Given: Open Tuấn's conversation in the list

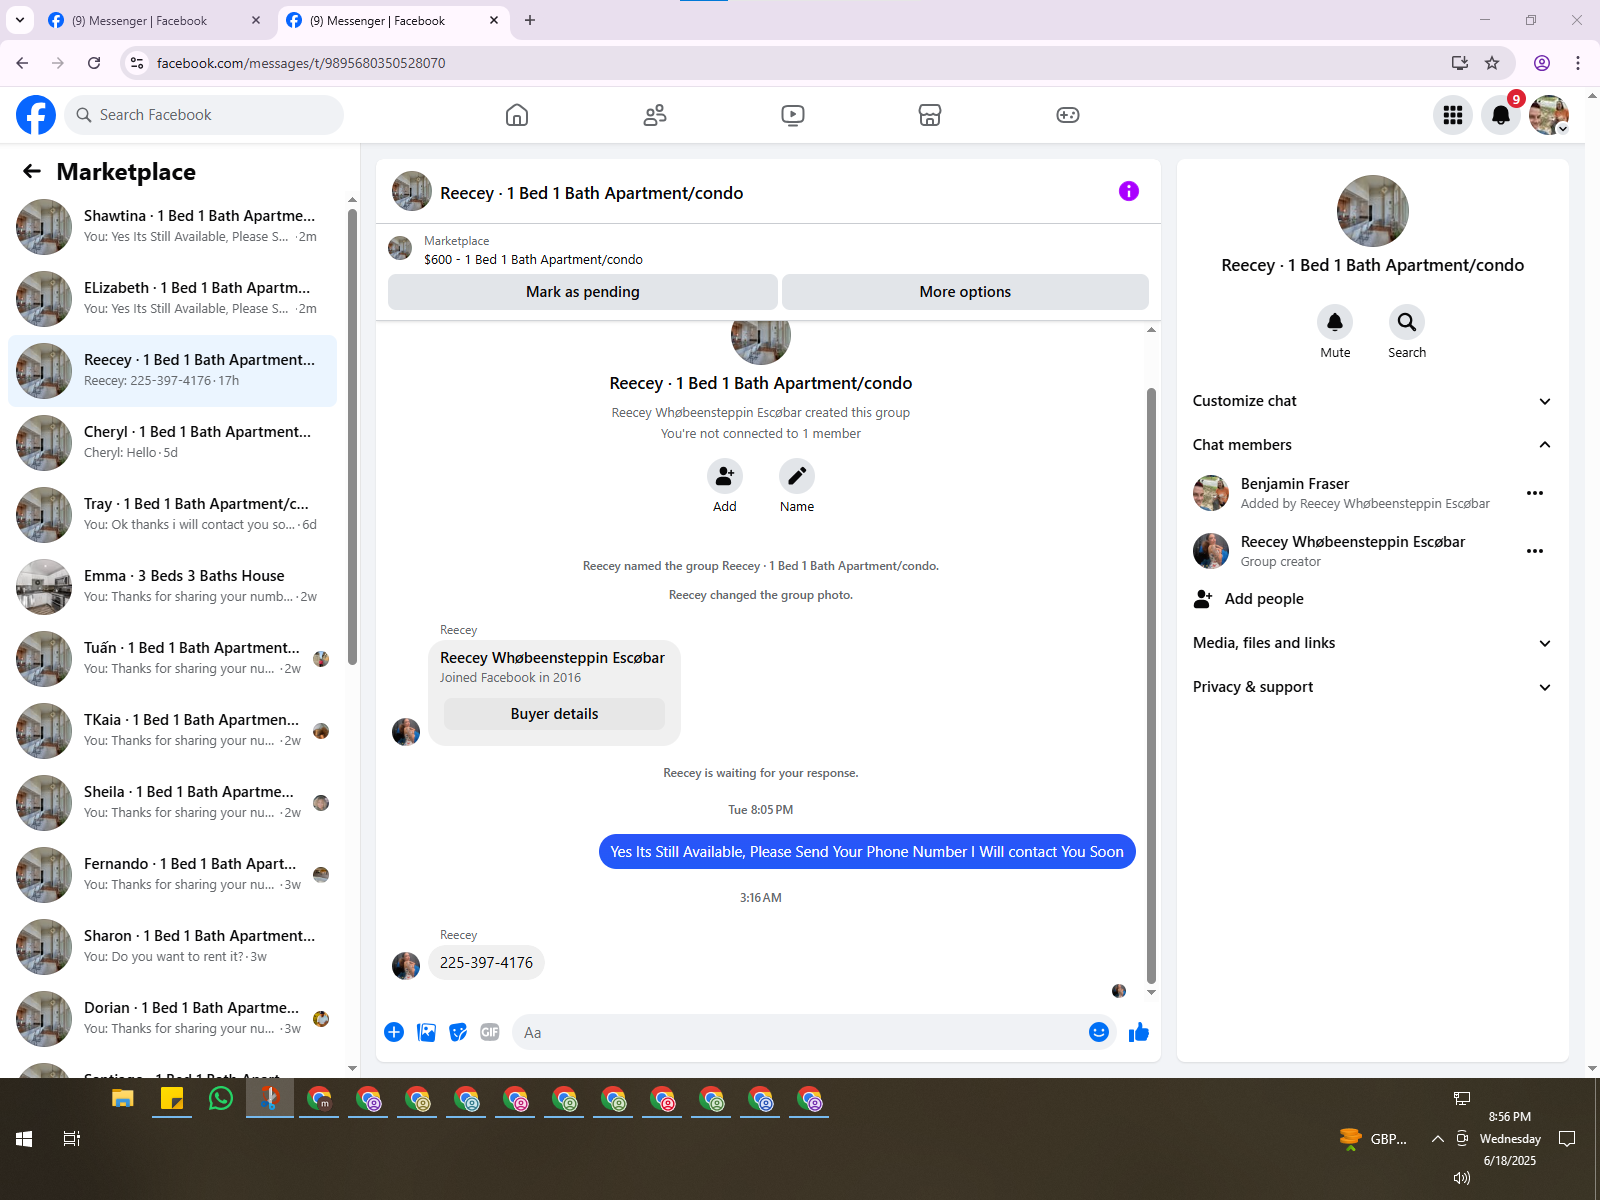Looking at the screenshot, I should [x=172, y=658].
